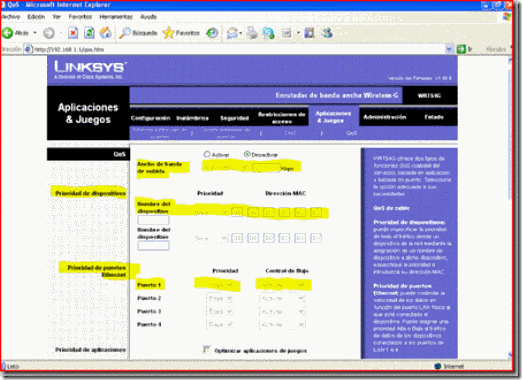Open the History/Media round icon in toolbar
Screen dimensions: 522x380
point(212,33)
